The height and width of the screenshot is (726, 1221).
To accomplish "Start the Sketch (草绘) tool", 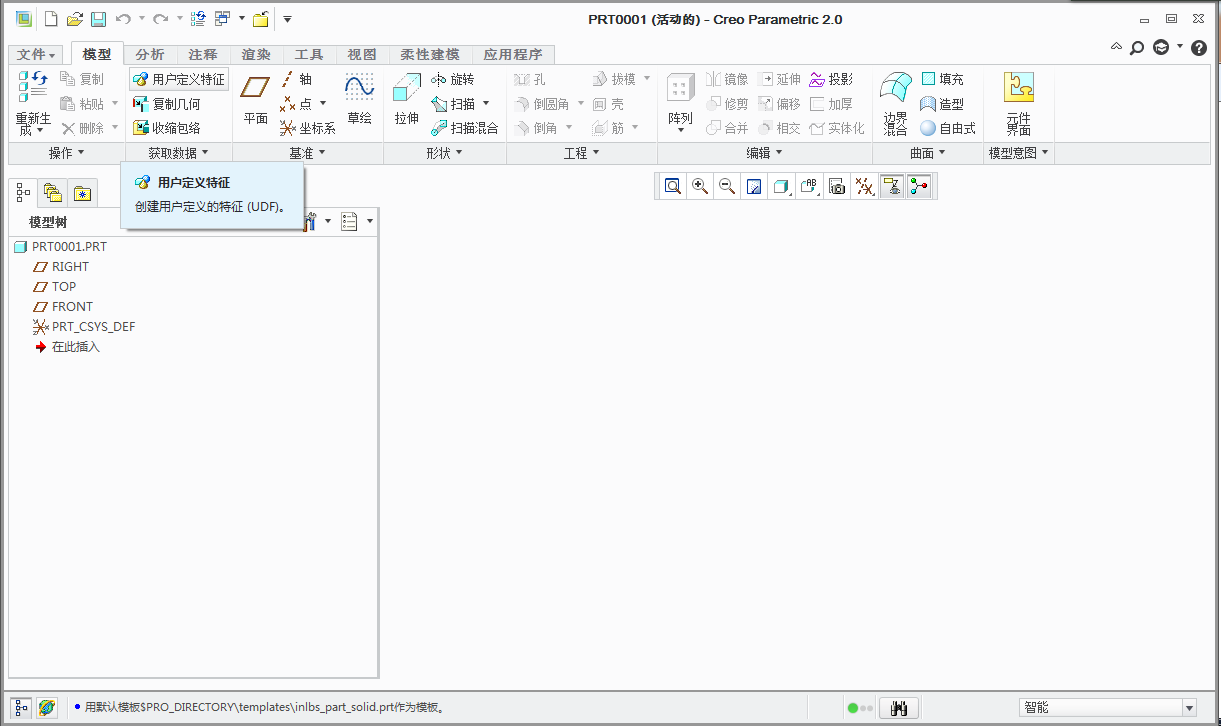I will pos(359,100).
